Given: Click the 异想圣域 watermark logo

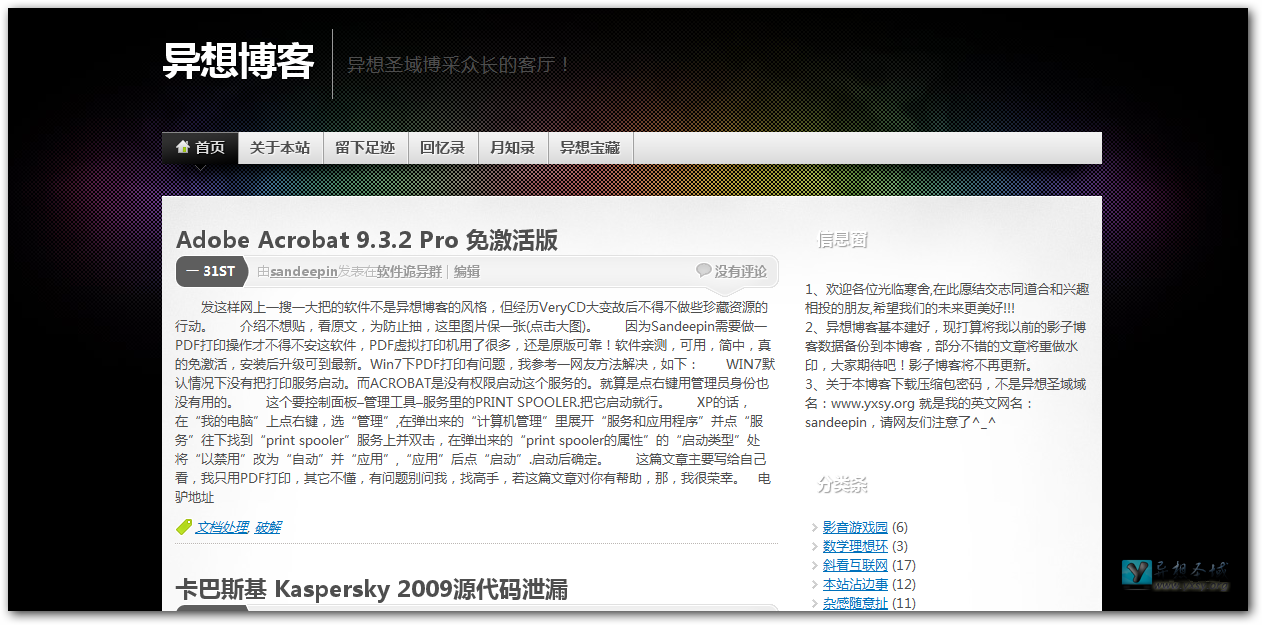Looking at the screenshot, I should 1174,573.
